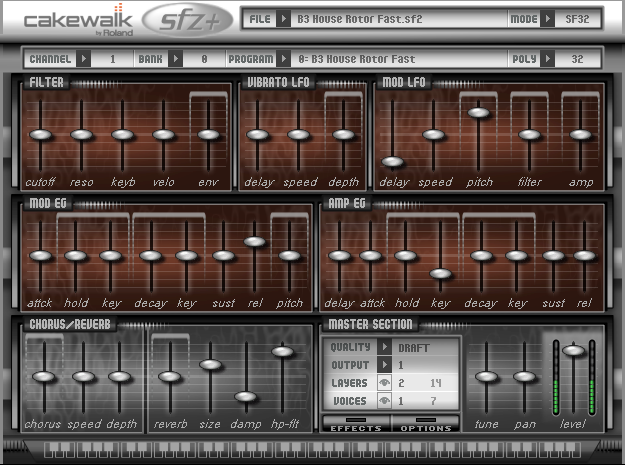Viewport: 625px width, 465px height.
Task: Click the SF32 mode value
Action: (577, 19)
